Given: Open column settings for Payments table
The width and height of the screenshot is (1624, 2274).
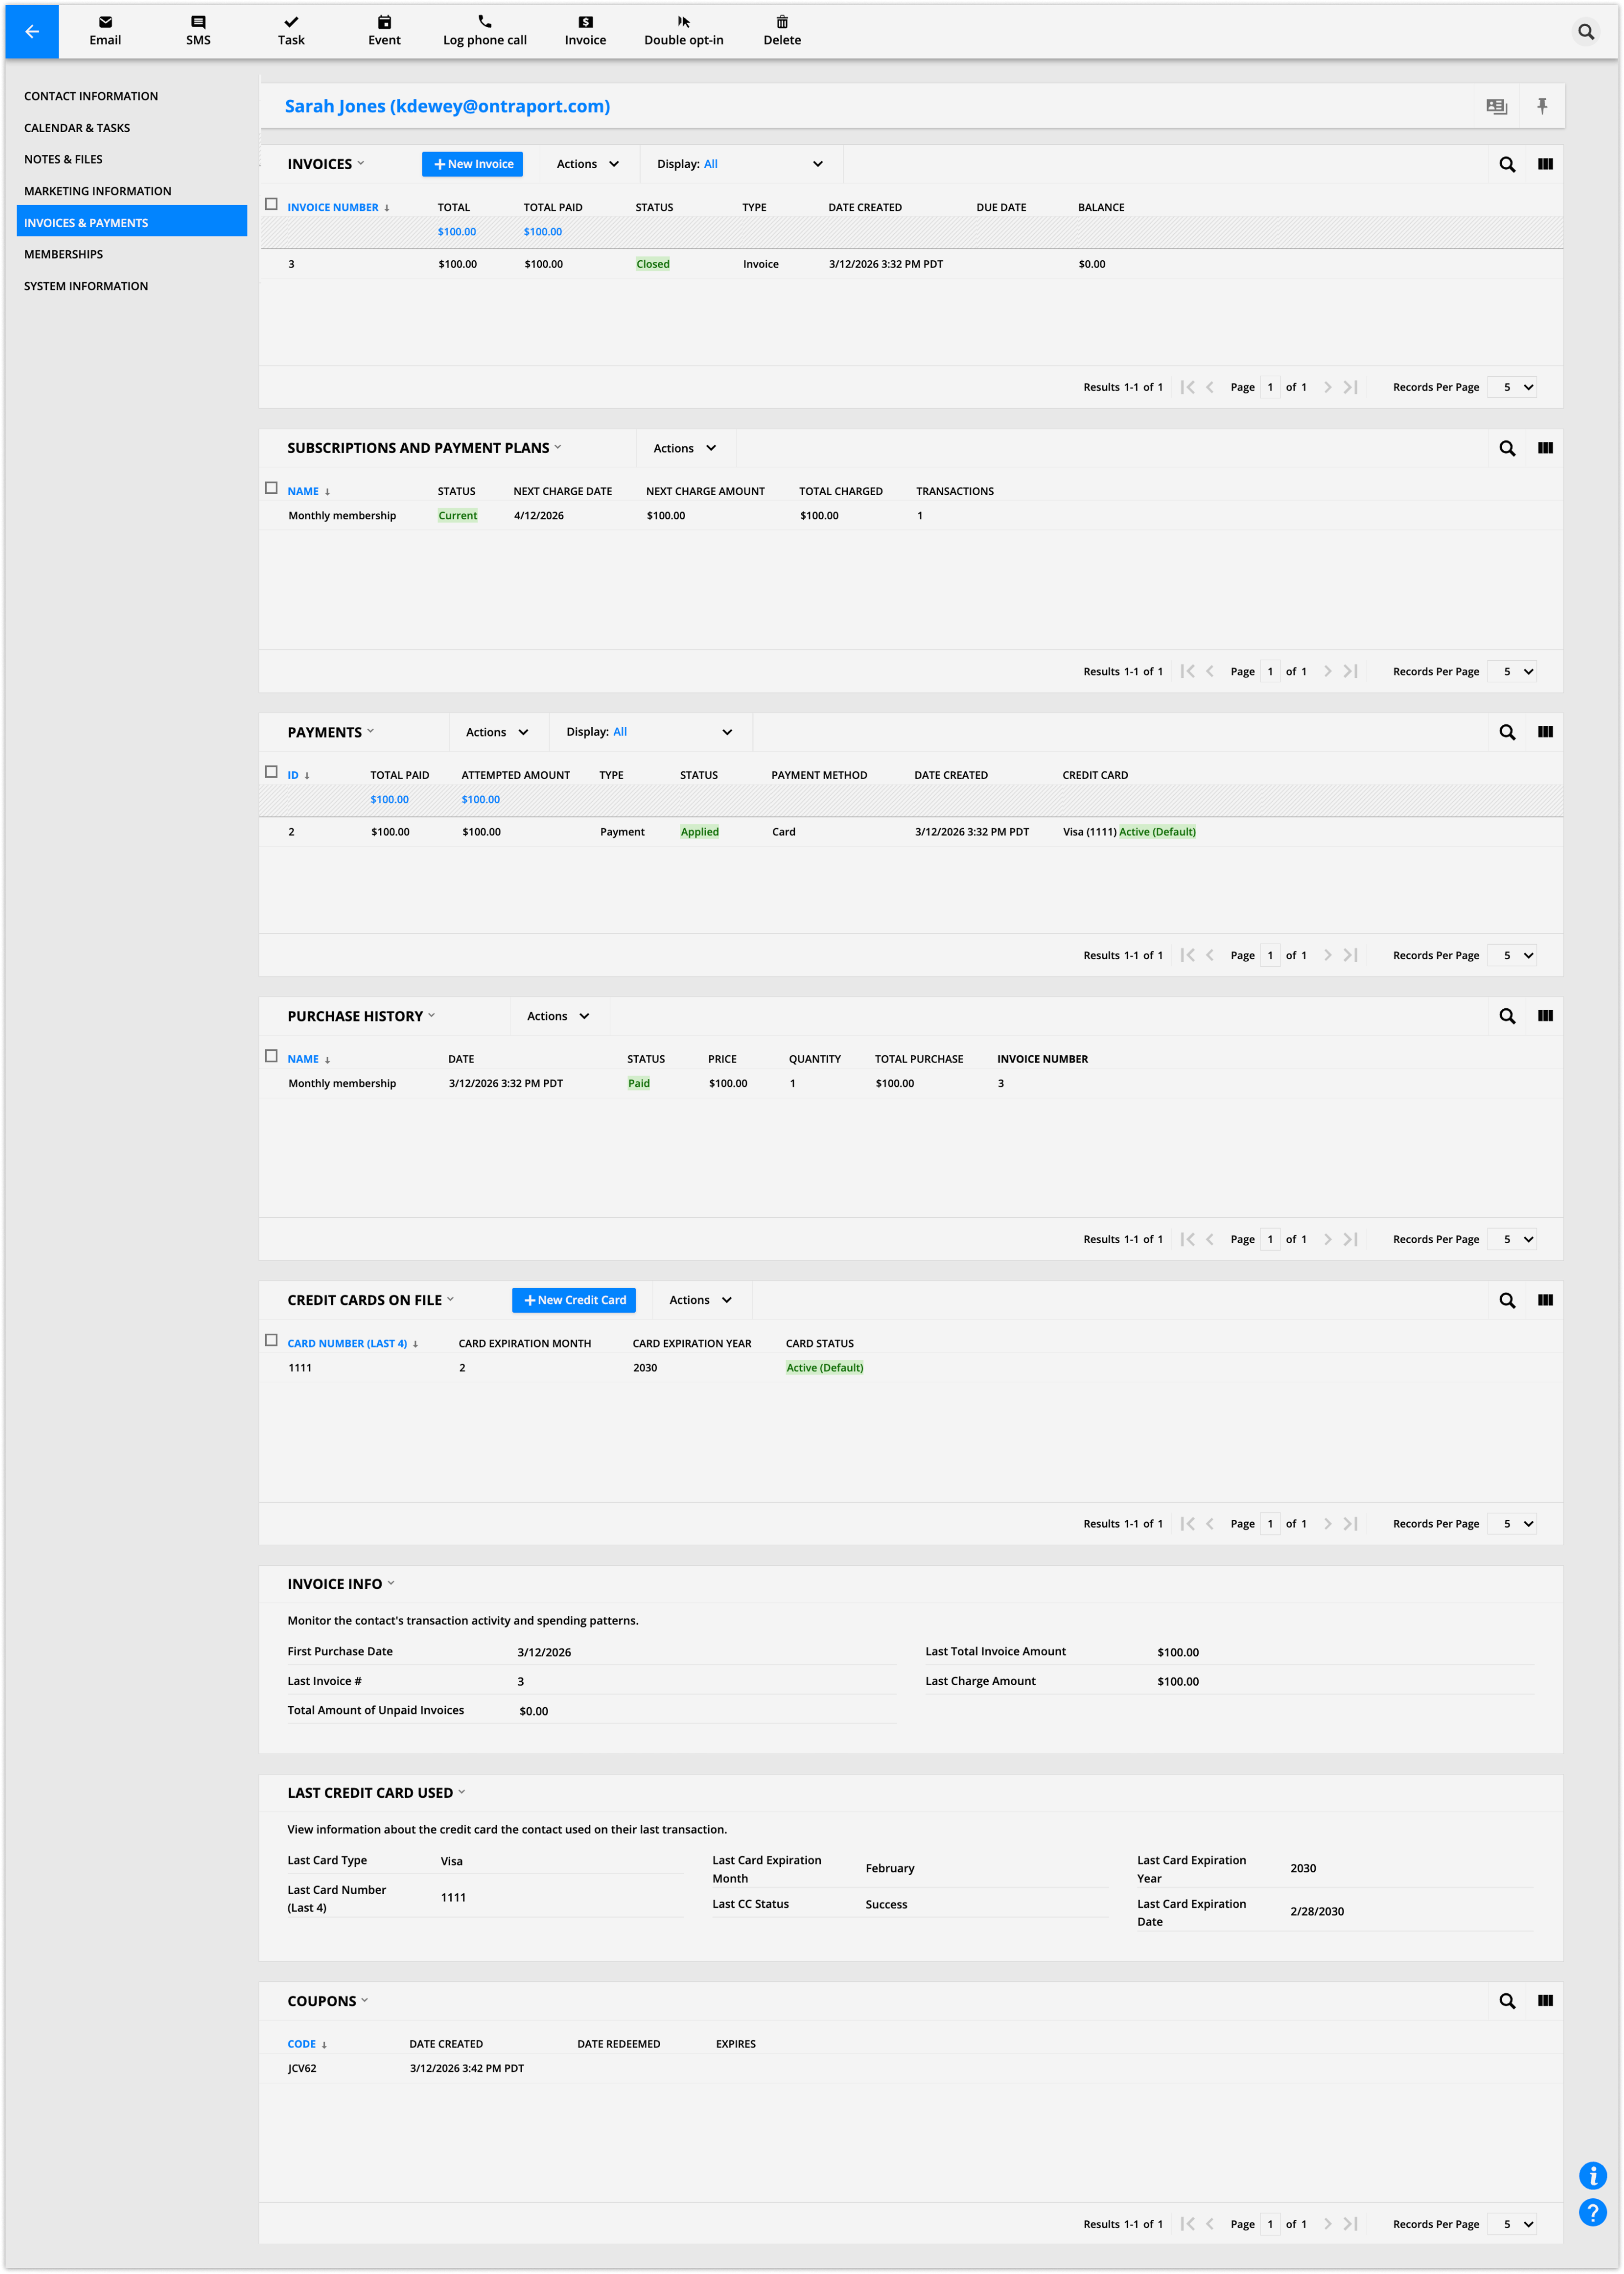Looking at the screenshot, I should (1544, 732).
